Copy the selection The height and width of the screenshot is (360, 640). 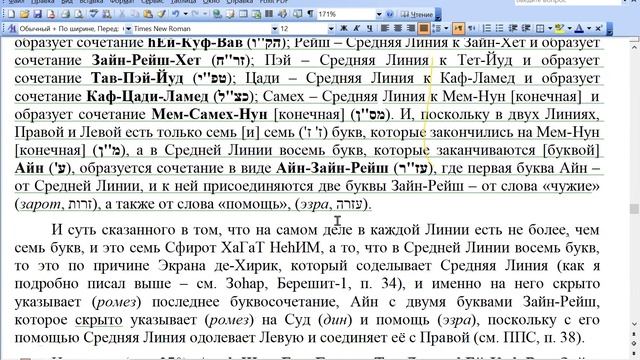pyautogui.click(x=135, y=14)
